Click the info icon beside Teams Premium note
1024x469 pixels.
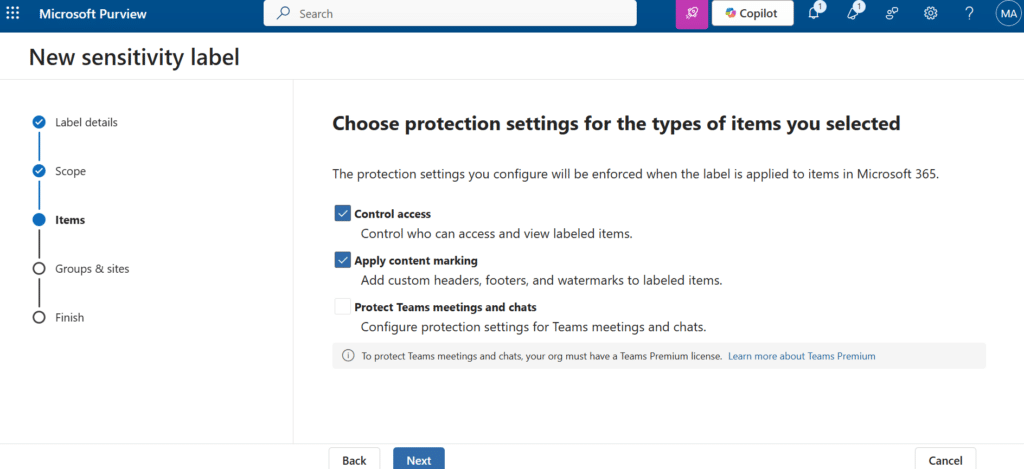click(x=348, y=355)
